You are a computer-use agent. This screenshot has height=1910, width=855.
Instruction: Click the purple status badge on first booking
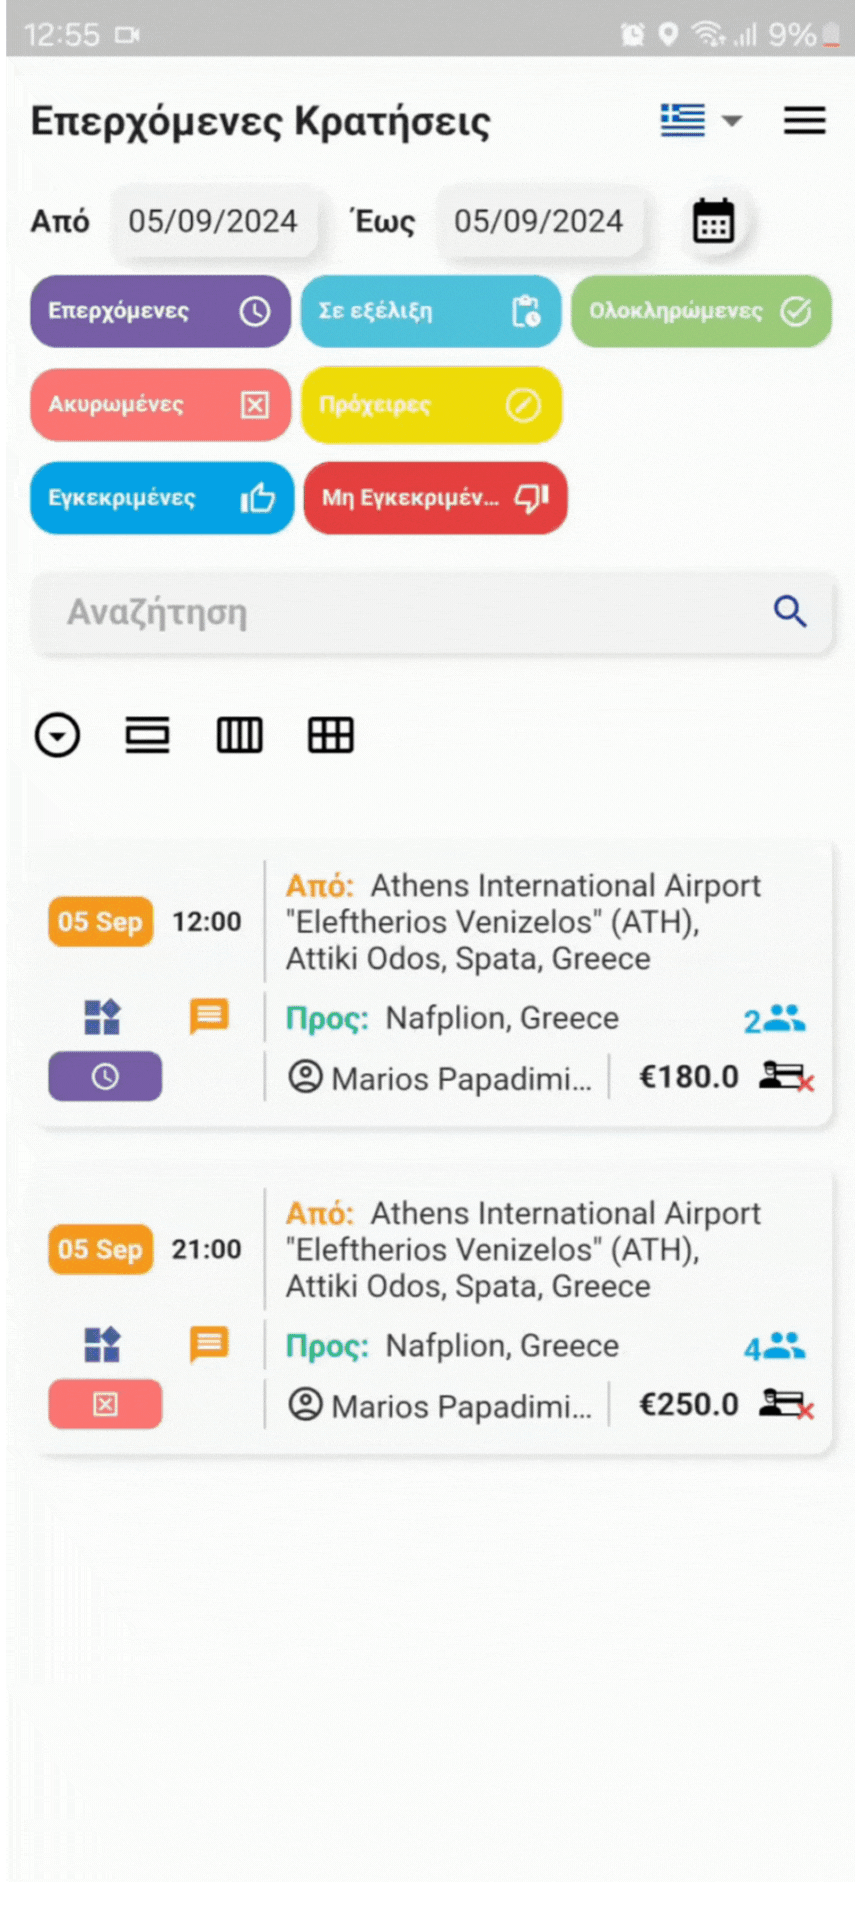(x=105, y=1076)
